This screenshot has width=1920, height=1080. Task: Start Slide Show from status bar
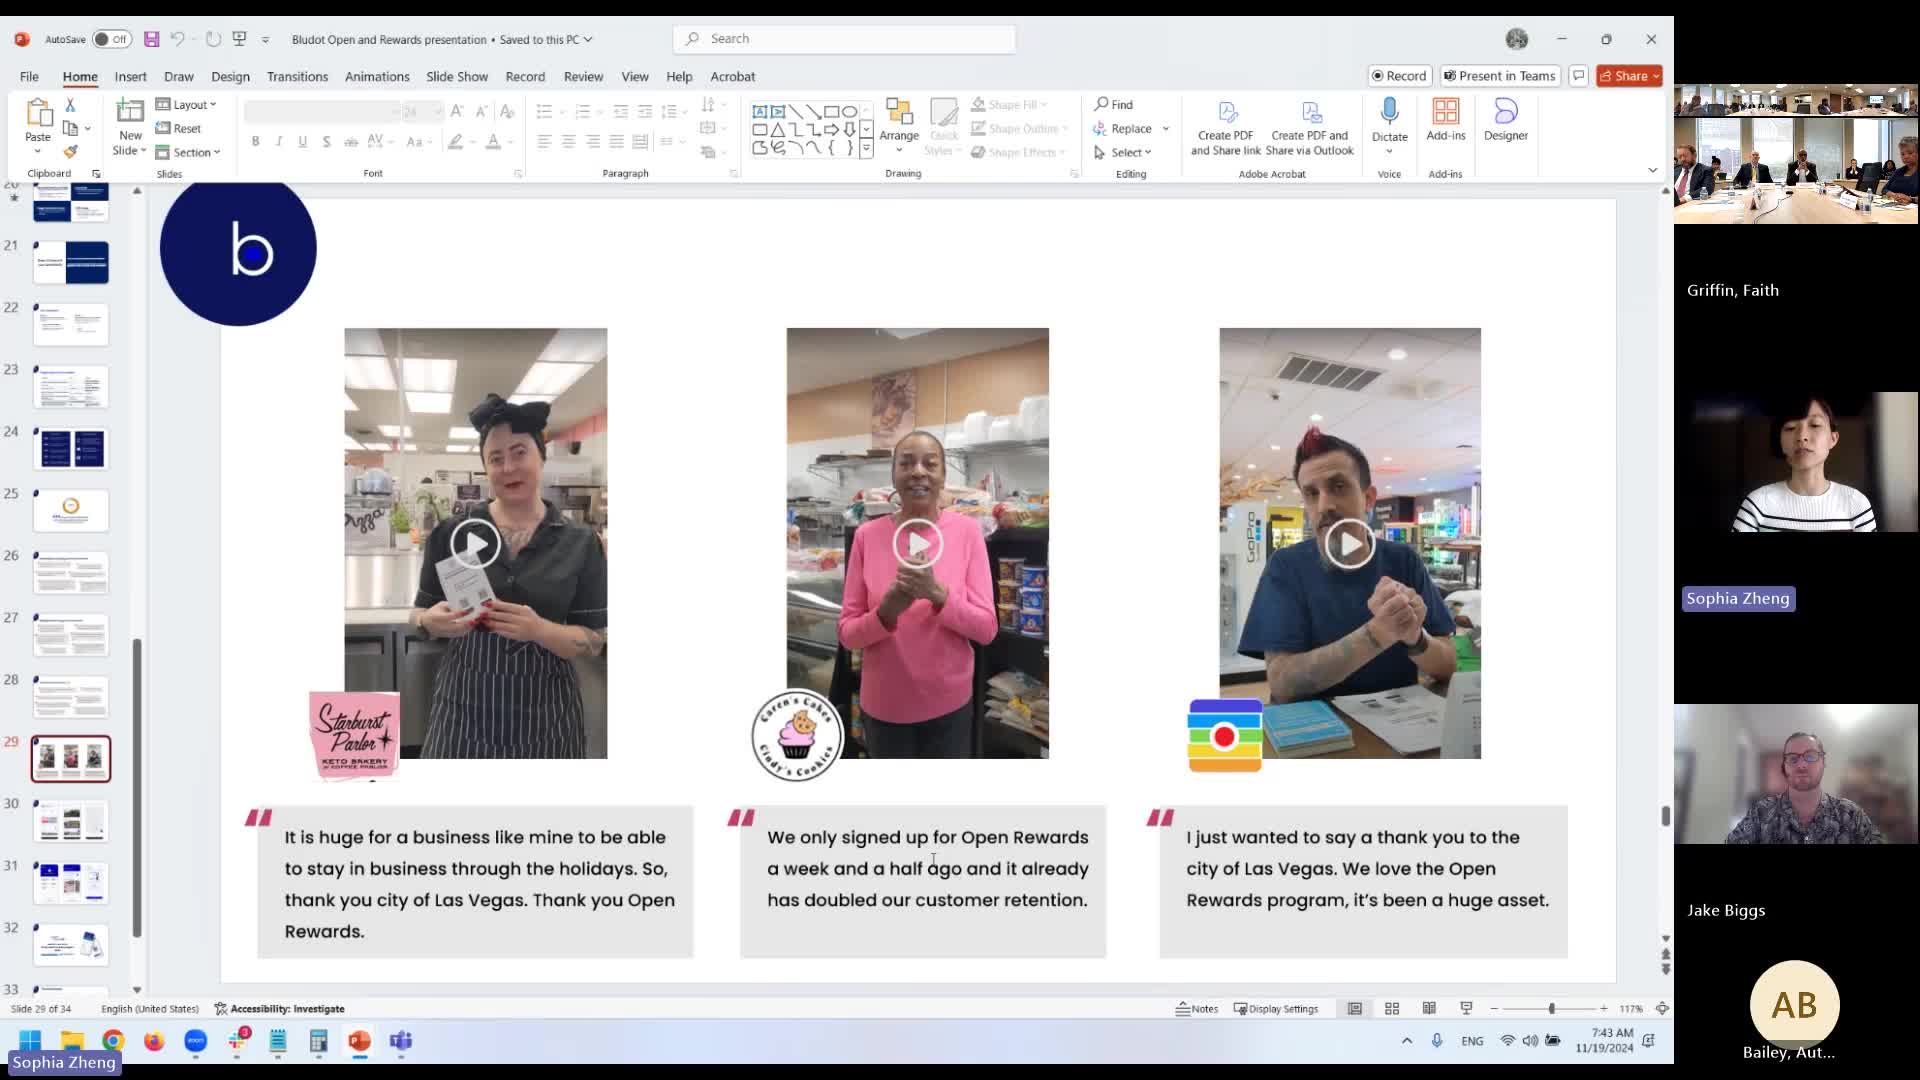pyautogui.click(x=1466, y=1009)
